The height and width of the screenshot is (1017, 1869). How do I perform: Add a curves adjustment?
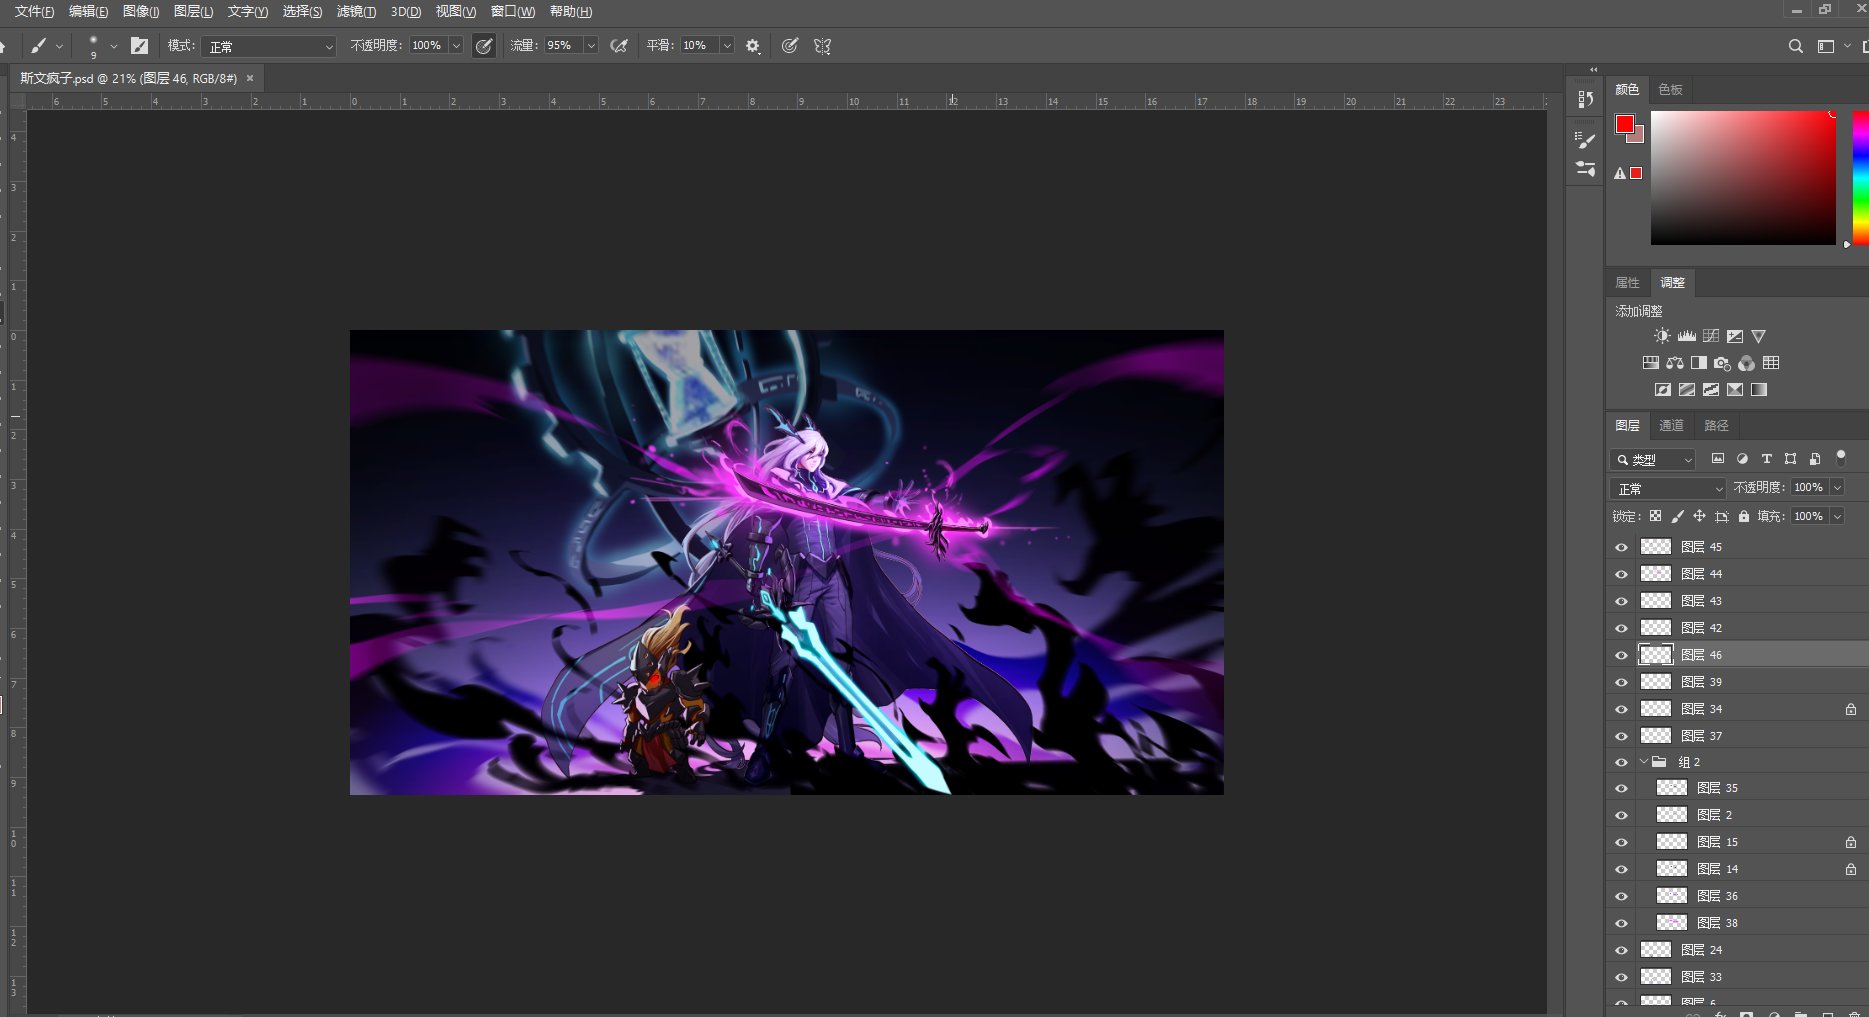tap(1711, 337)
